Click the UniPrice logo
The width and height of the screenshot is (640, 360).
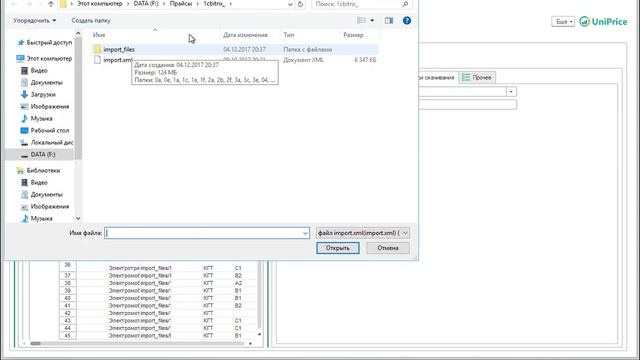point(603,22)
